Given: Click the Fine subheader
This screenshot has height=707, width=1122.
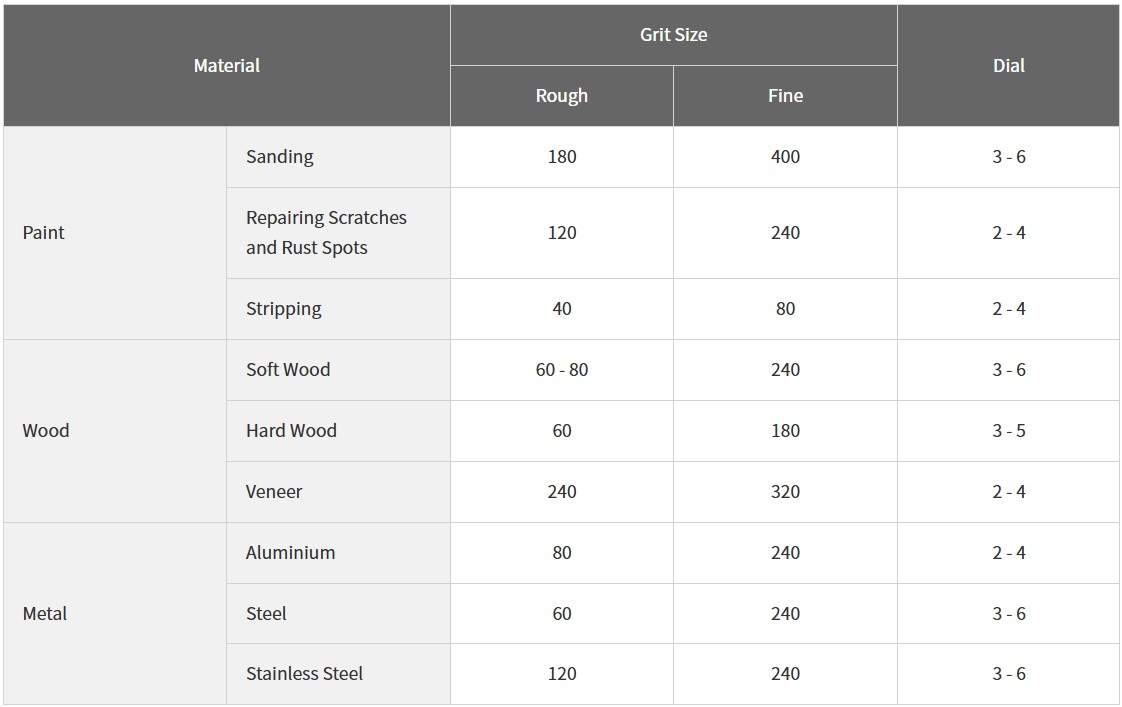Looking at the screenshot, I should tap(785, 96).
